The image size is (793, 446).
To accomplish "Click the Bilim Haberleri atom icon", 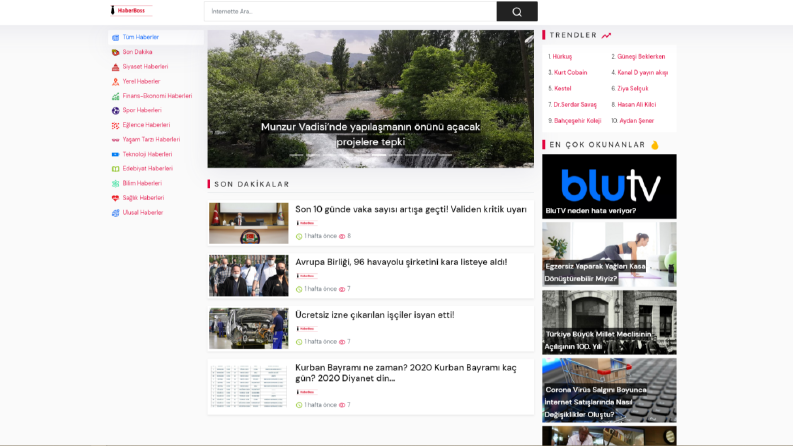I will pyautogui.click(x=115, y=184).
